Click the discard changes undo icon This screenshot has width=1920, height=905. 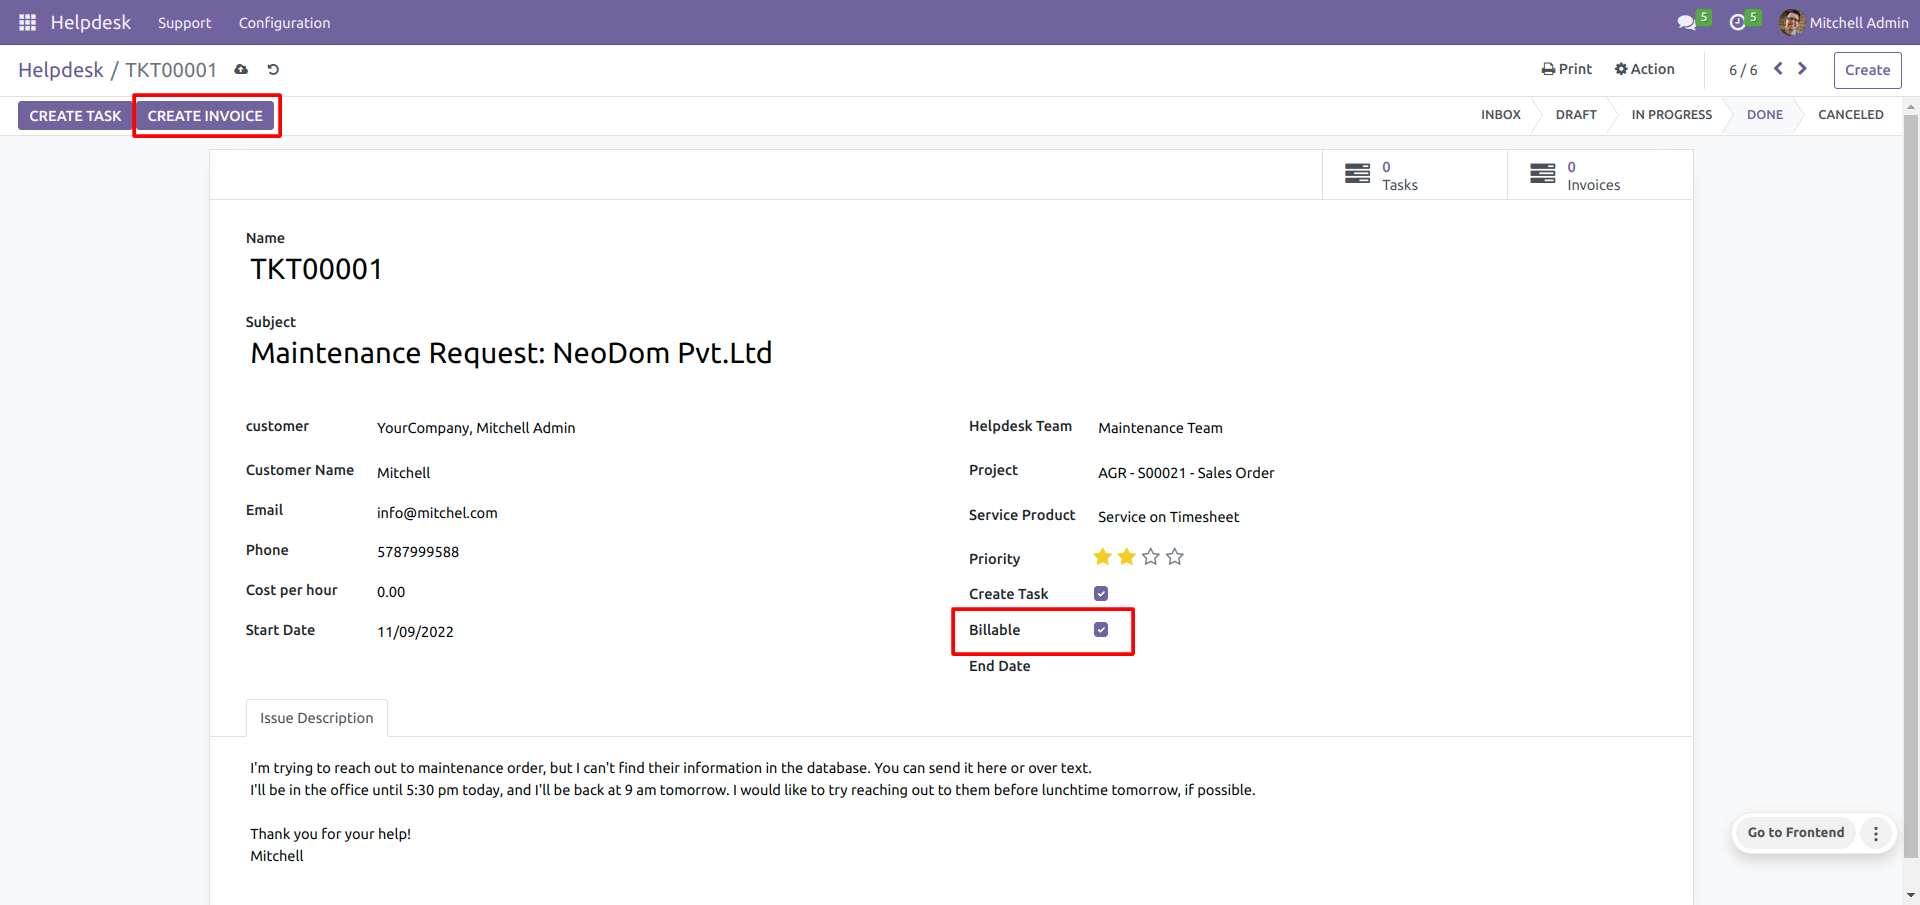coord(273,69)
